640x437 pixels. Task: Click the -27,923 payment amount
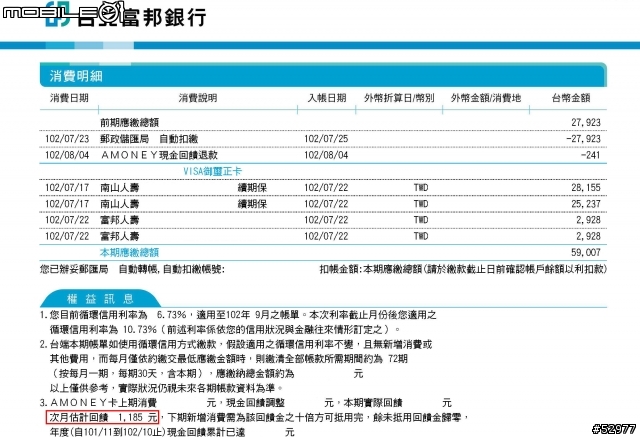coord(583,139)
